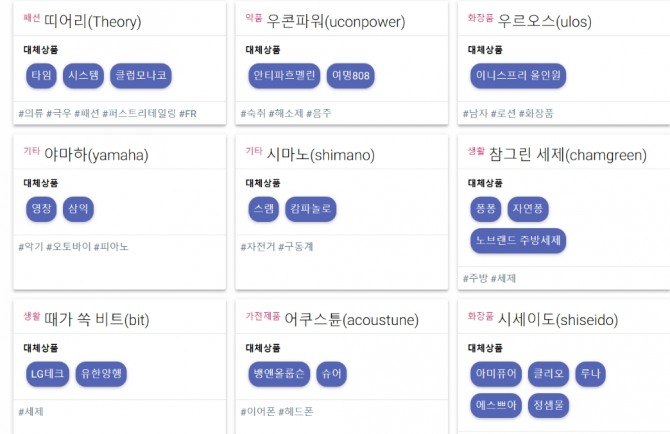Choose the 삼익 chip under 야마하
Screen dimensions: 670x434
point(78,209)
